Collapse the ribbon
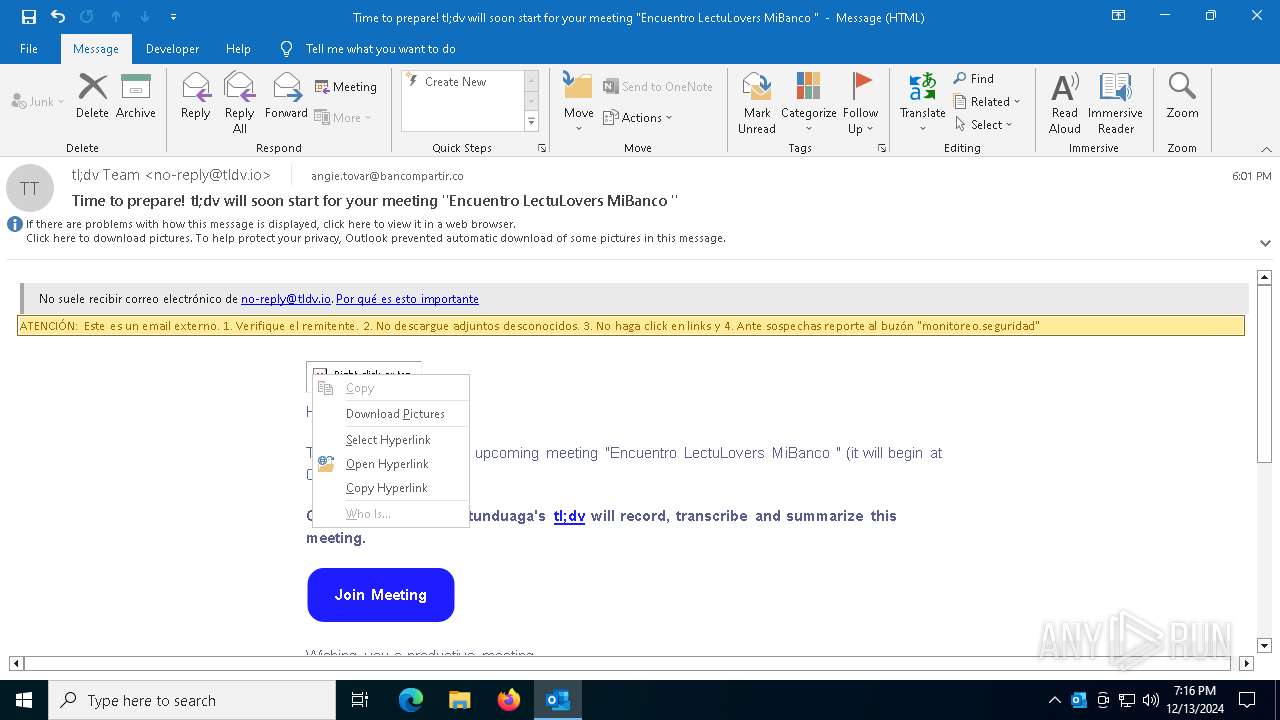This screenshot has height=720, width=1280. pos(1266,149)
